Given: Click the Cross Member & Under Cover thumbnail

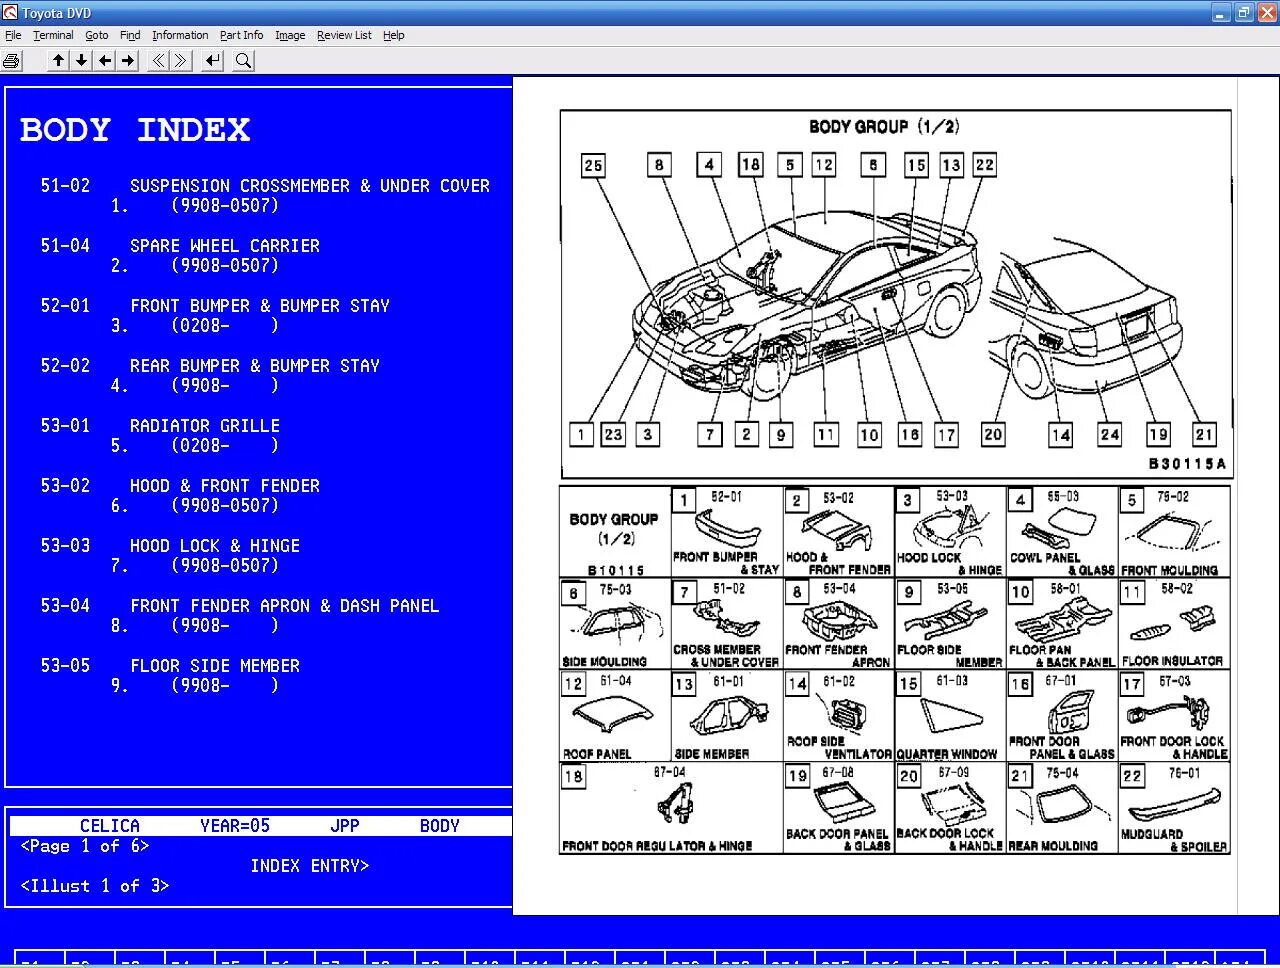Looking at the screenshot, I should (x=726, y=624).
